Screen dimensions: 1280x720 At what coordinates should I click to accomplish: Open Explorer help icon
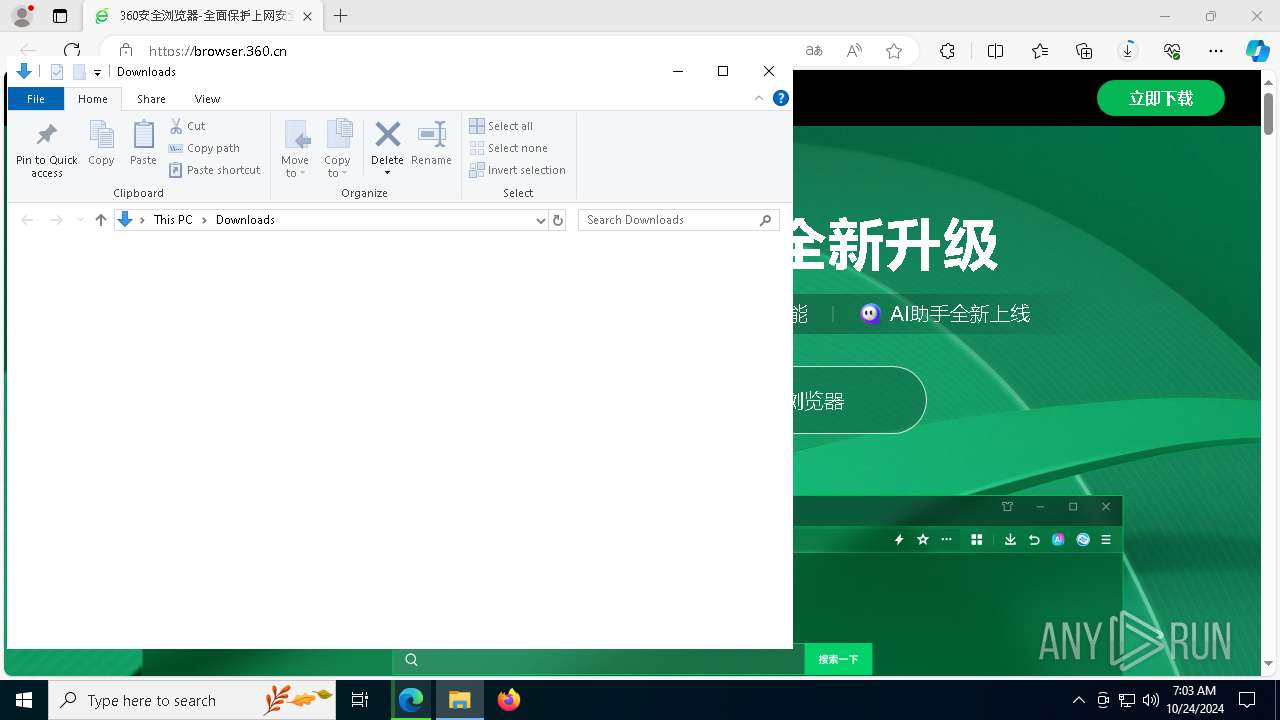[x=781, y=98]
